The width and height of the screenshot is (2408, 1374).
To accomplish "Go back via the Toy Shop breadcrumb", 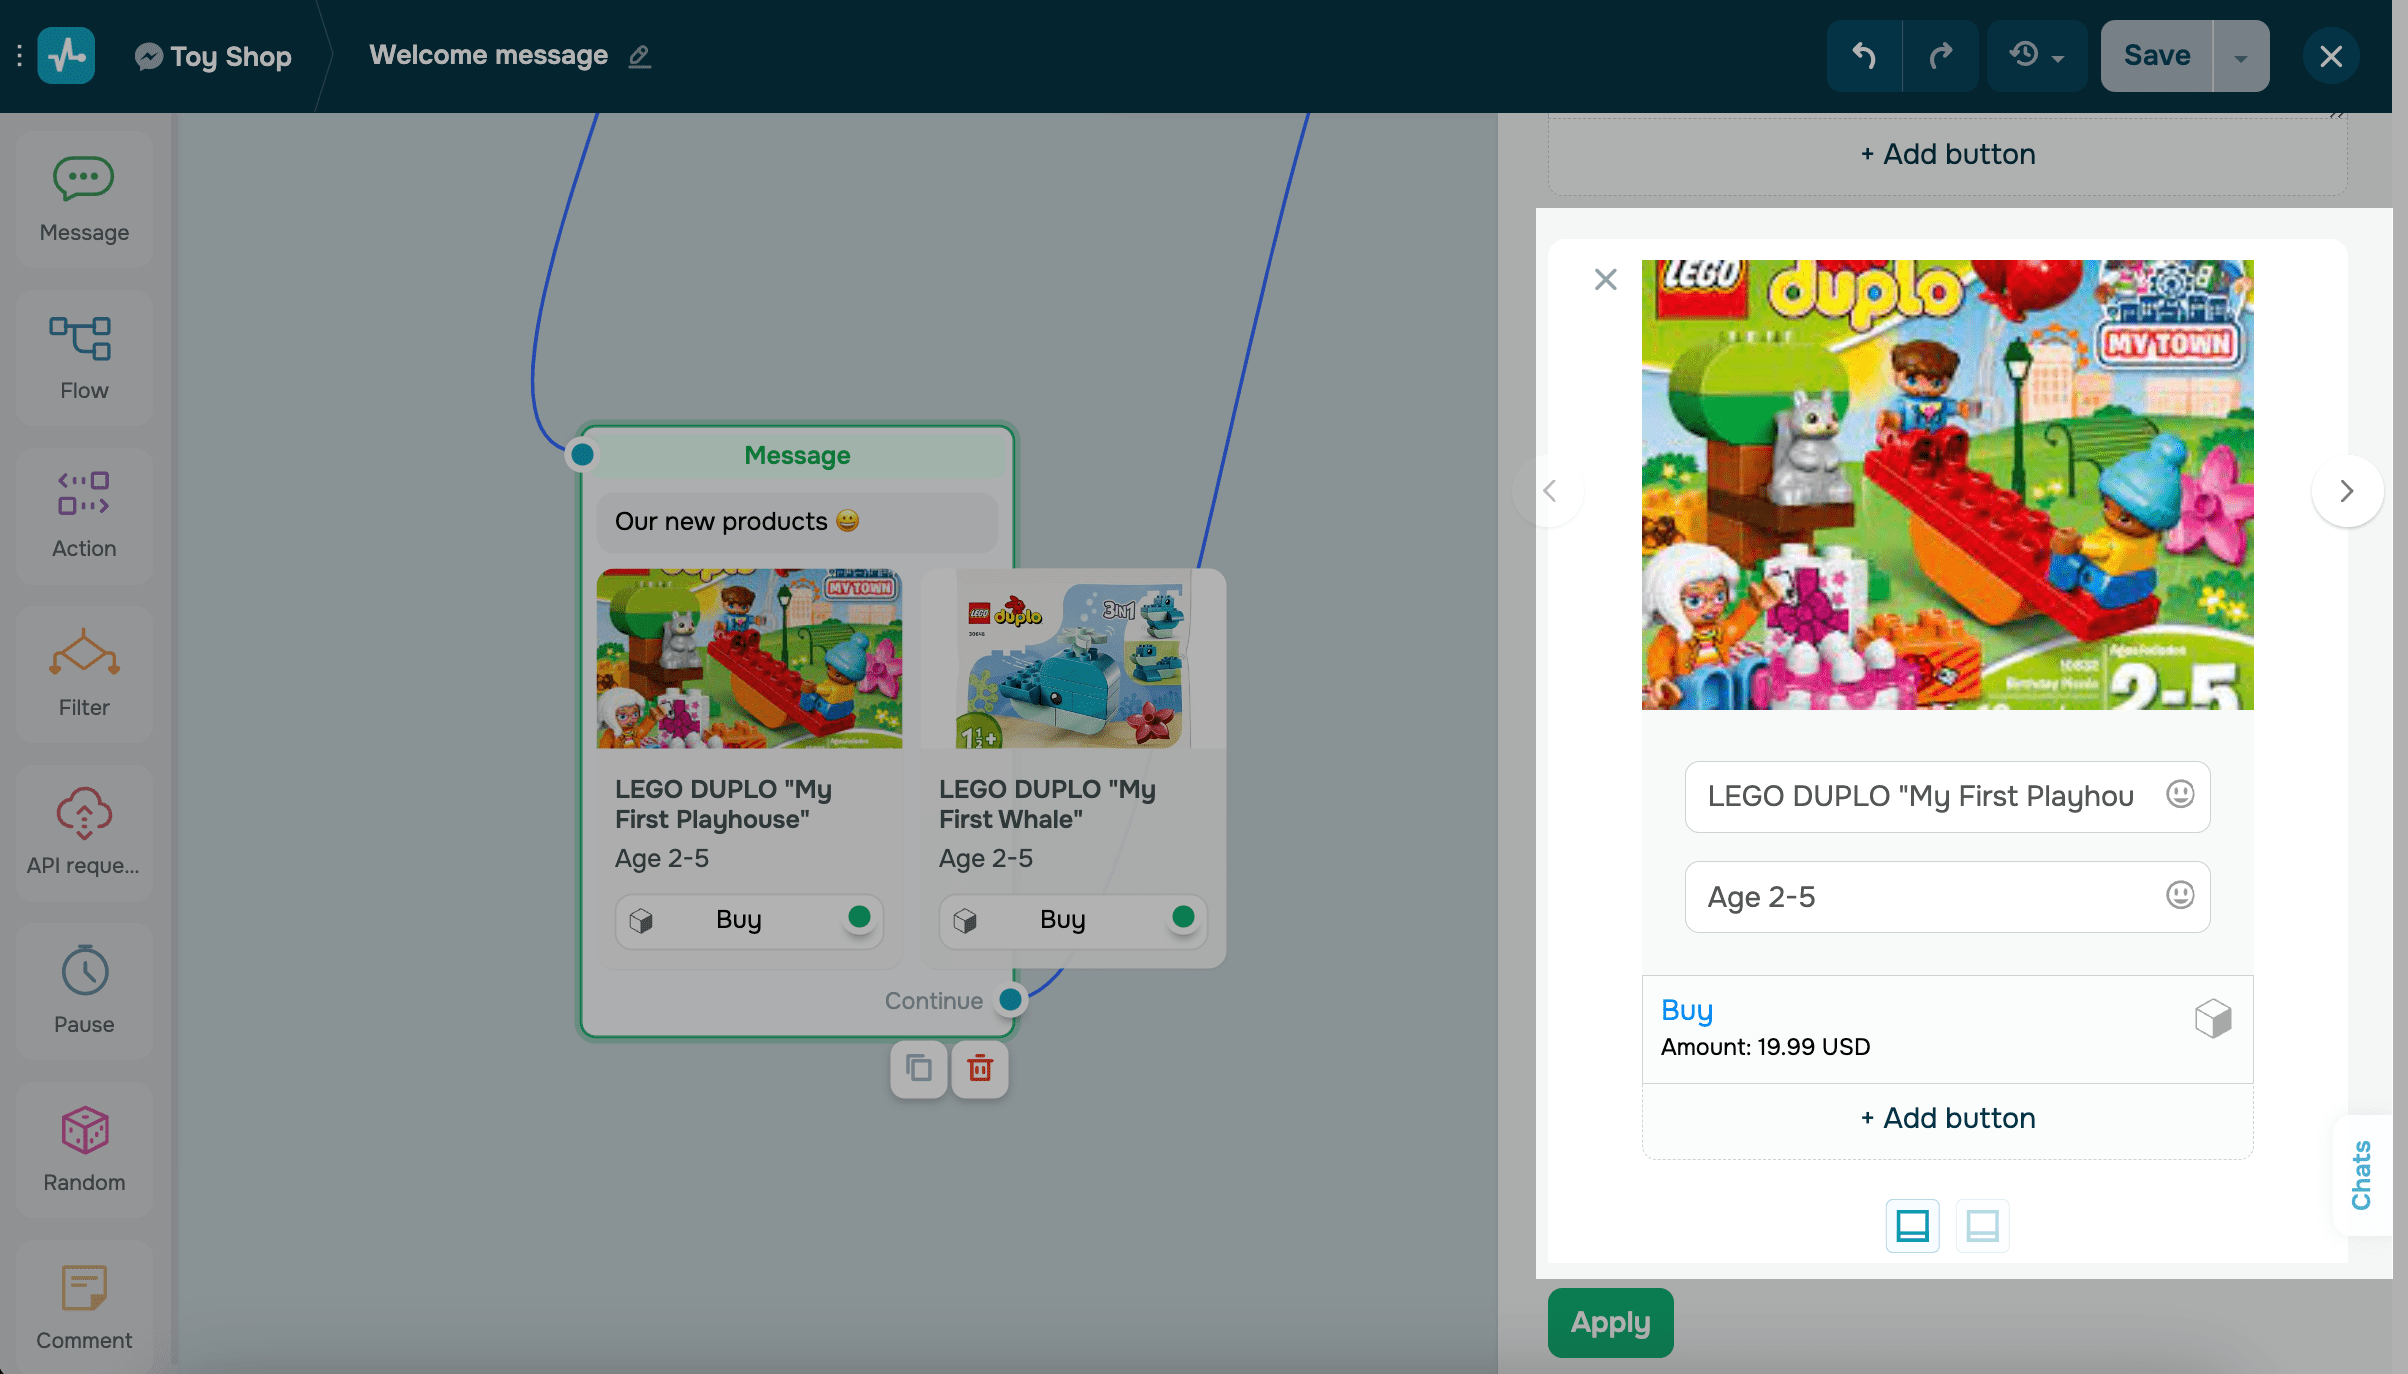I will click(x=229, y=55).
